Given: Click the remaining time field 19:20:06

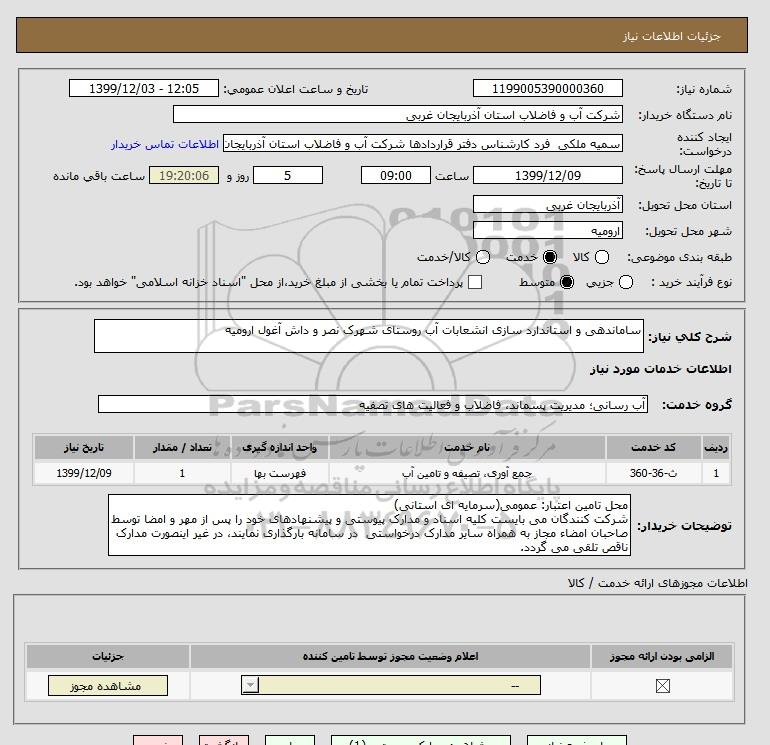Looking at the screenshot, I should point(184,175).
